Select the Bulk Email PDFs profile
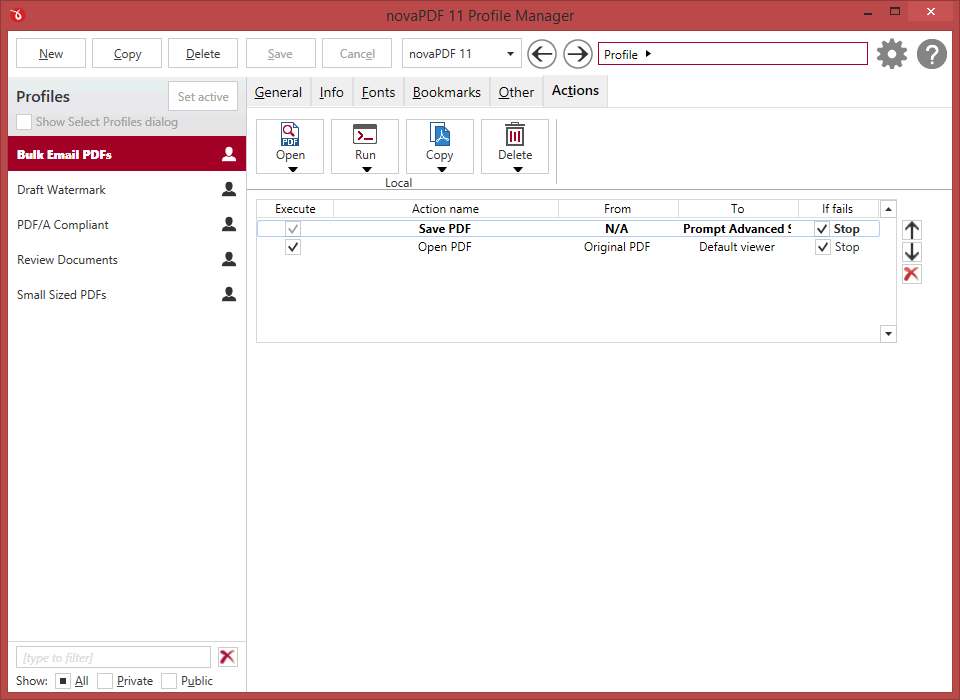The width and height of the screenshot is (960, 700). point(127,154)
